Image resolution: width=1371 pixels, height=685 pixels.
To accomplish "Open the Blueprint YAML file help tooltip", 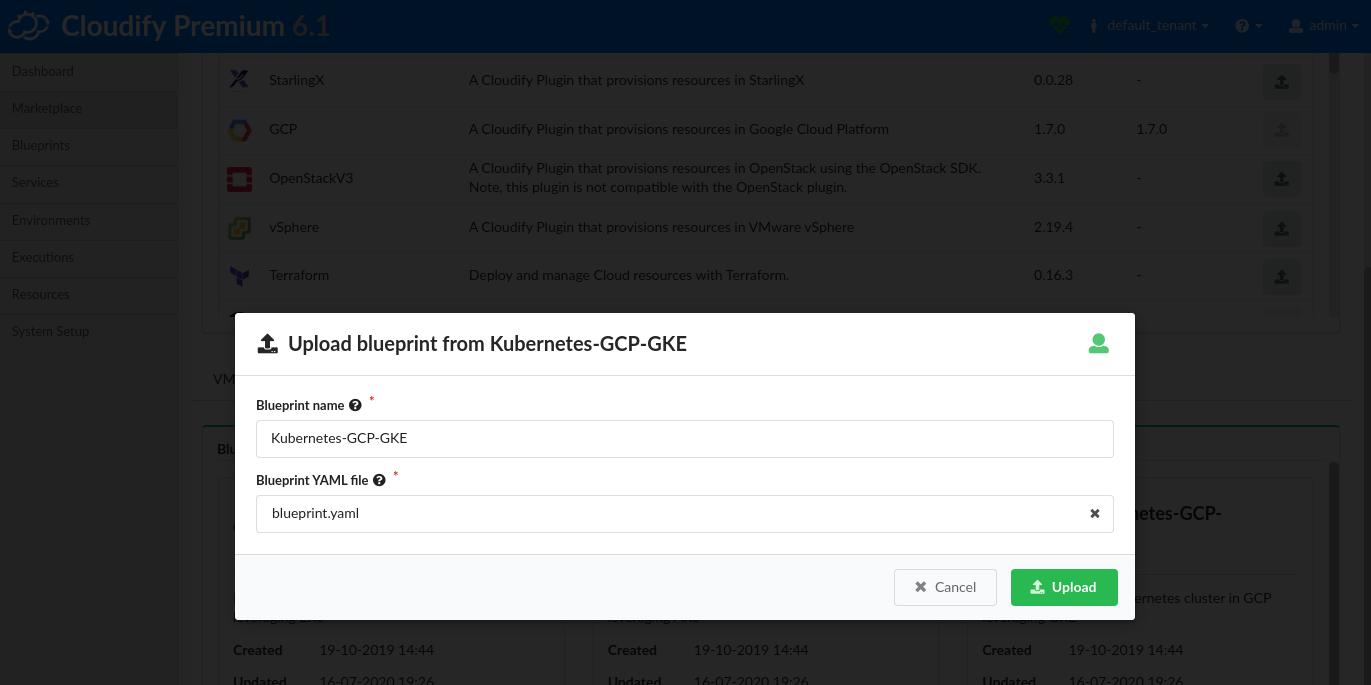I will (x=379, y=480).
